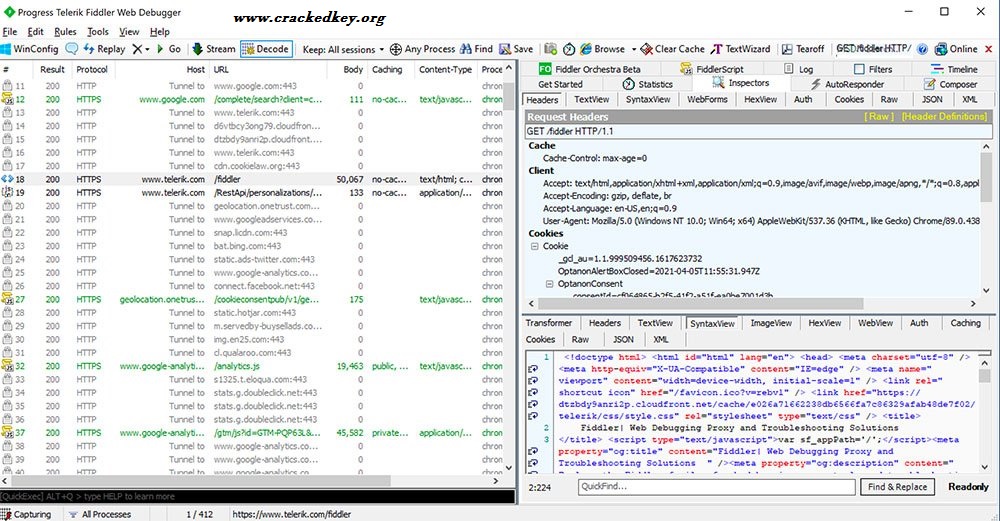Open the TextWizard tool
1000x521 pixels.
coord(741,49)
